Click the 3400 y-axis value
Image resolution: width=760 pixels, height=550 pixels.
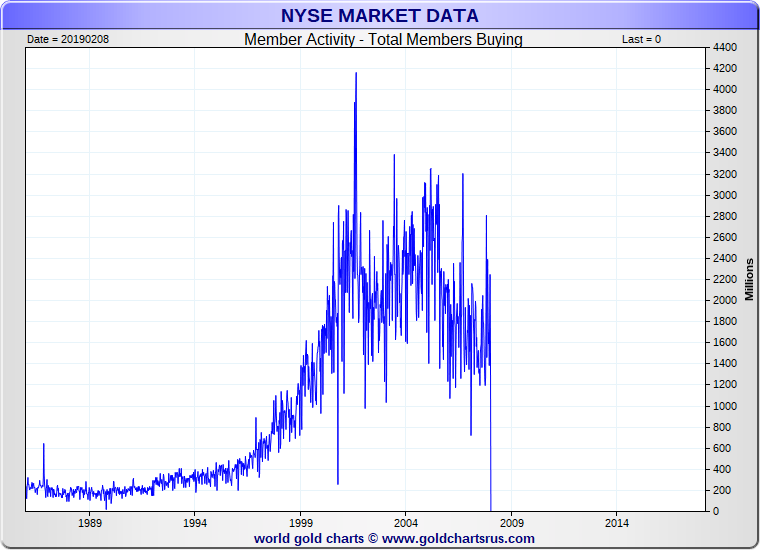[x=725, y=152]
